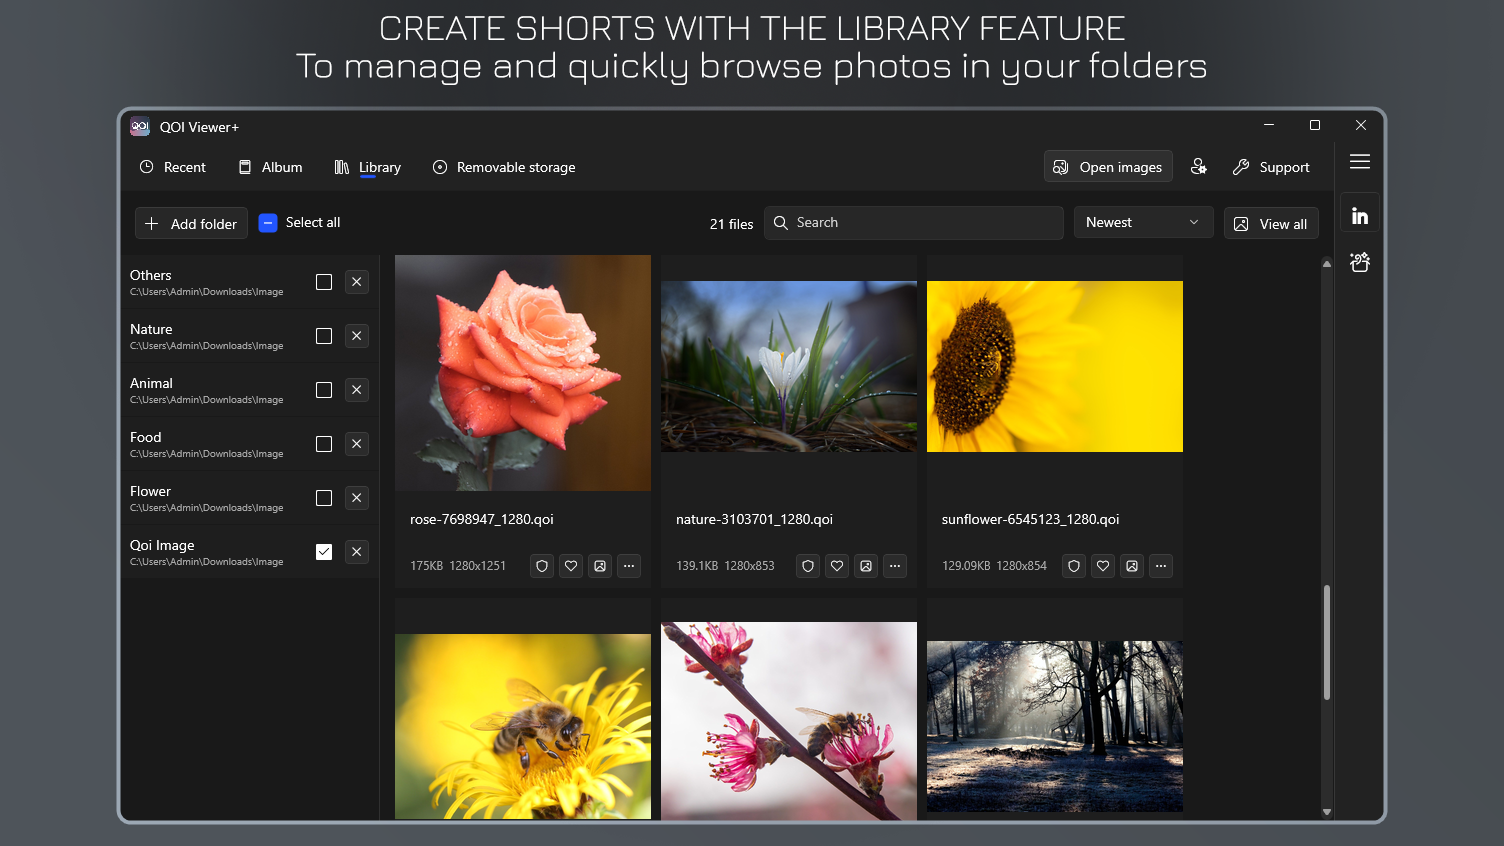Remove the Qoi Image folder with X

(357, 552)
